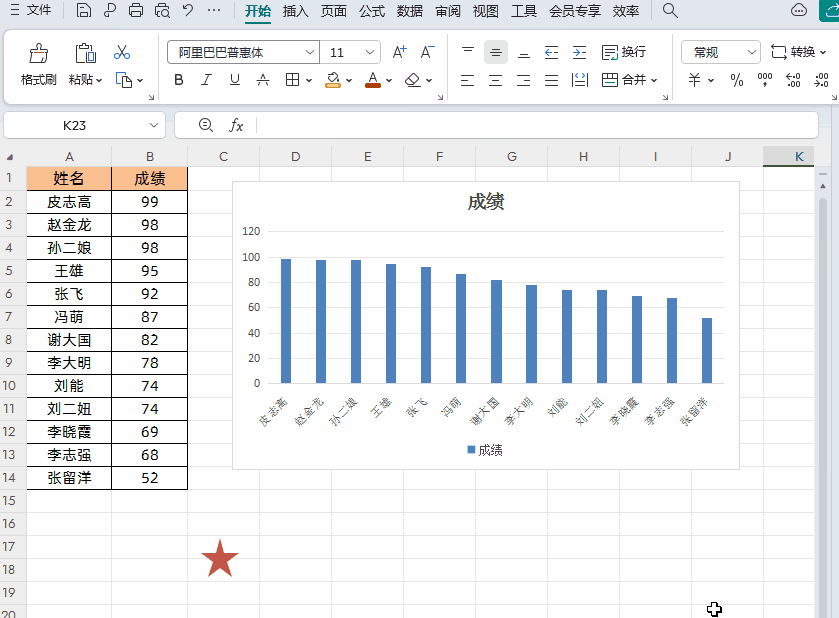Toggle Middle vertical alignment

pos(495,52)
